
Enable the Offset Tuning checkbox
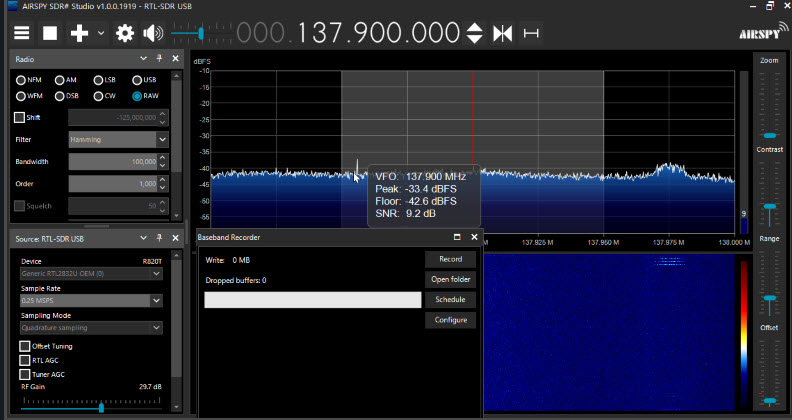25,346
